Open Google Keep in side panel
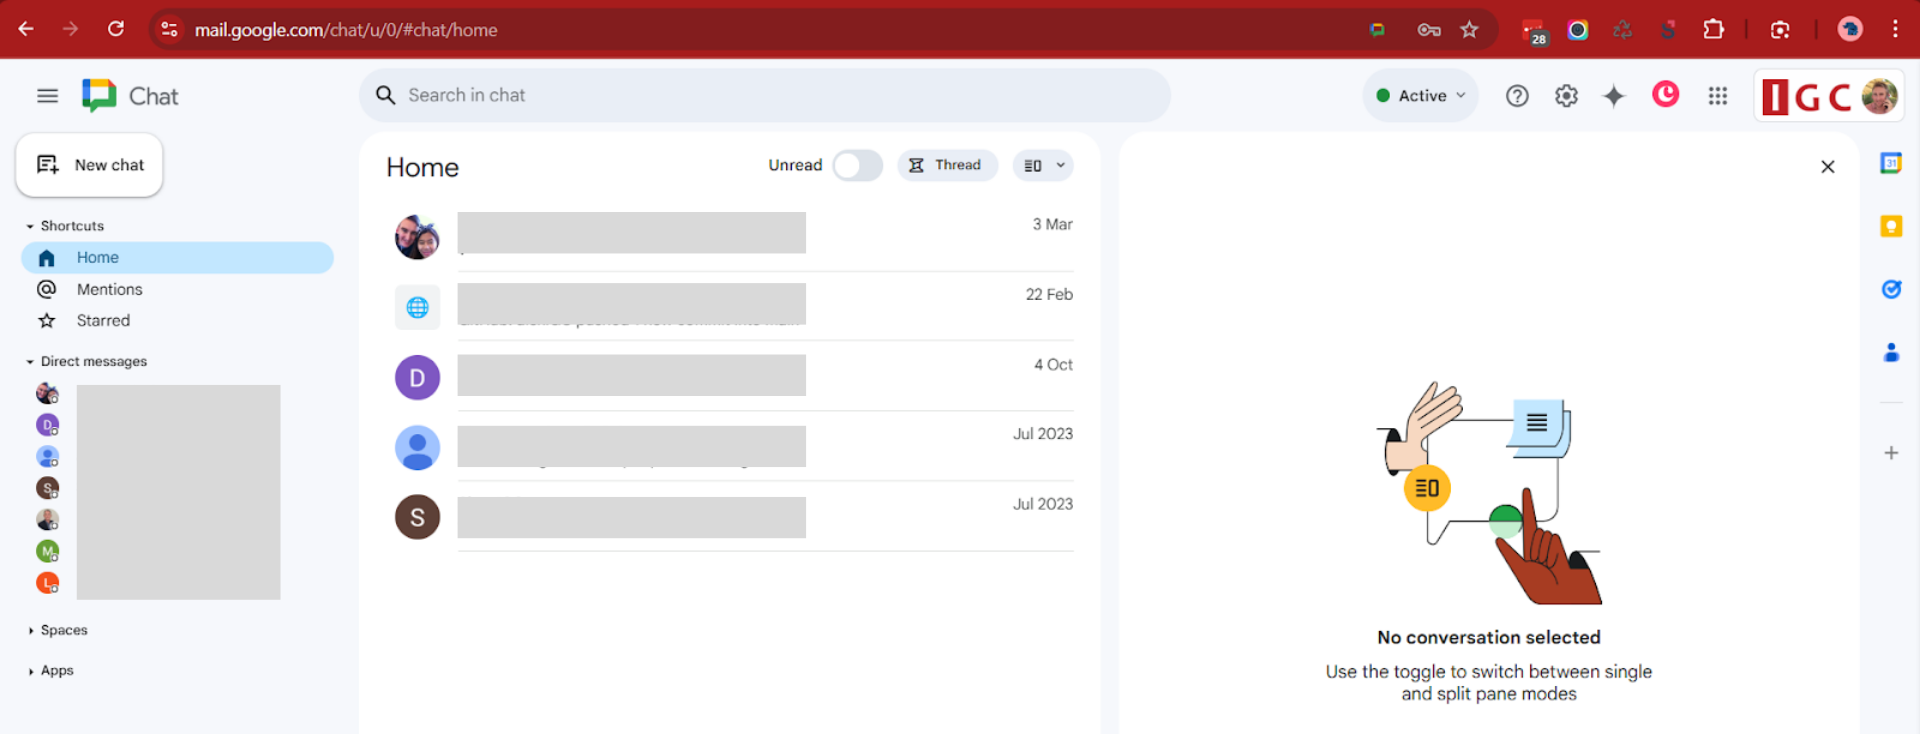Viewport: 1920px width, 735px height. coord(1890,227)
